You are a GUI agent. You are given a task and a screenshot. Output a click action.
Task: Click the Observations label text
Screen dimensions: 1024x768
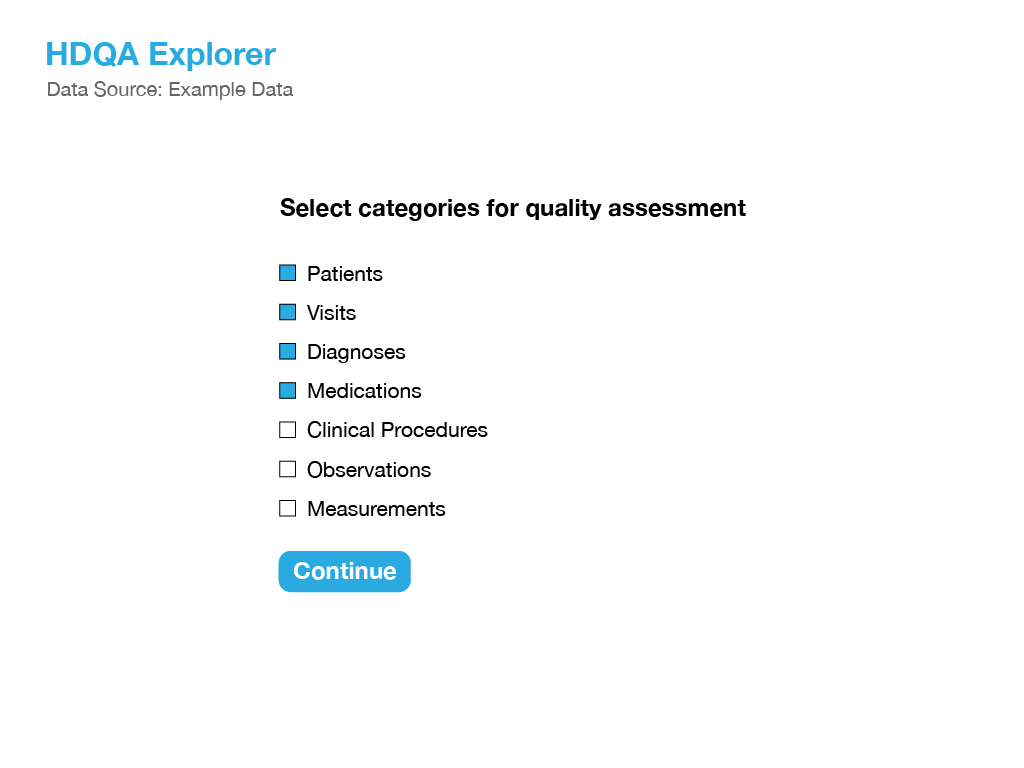click(x=369, y=470)
